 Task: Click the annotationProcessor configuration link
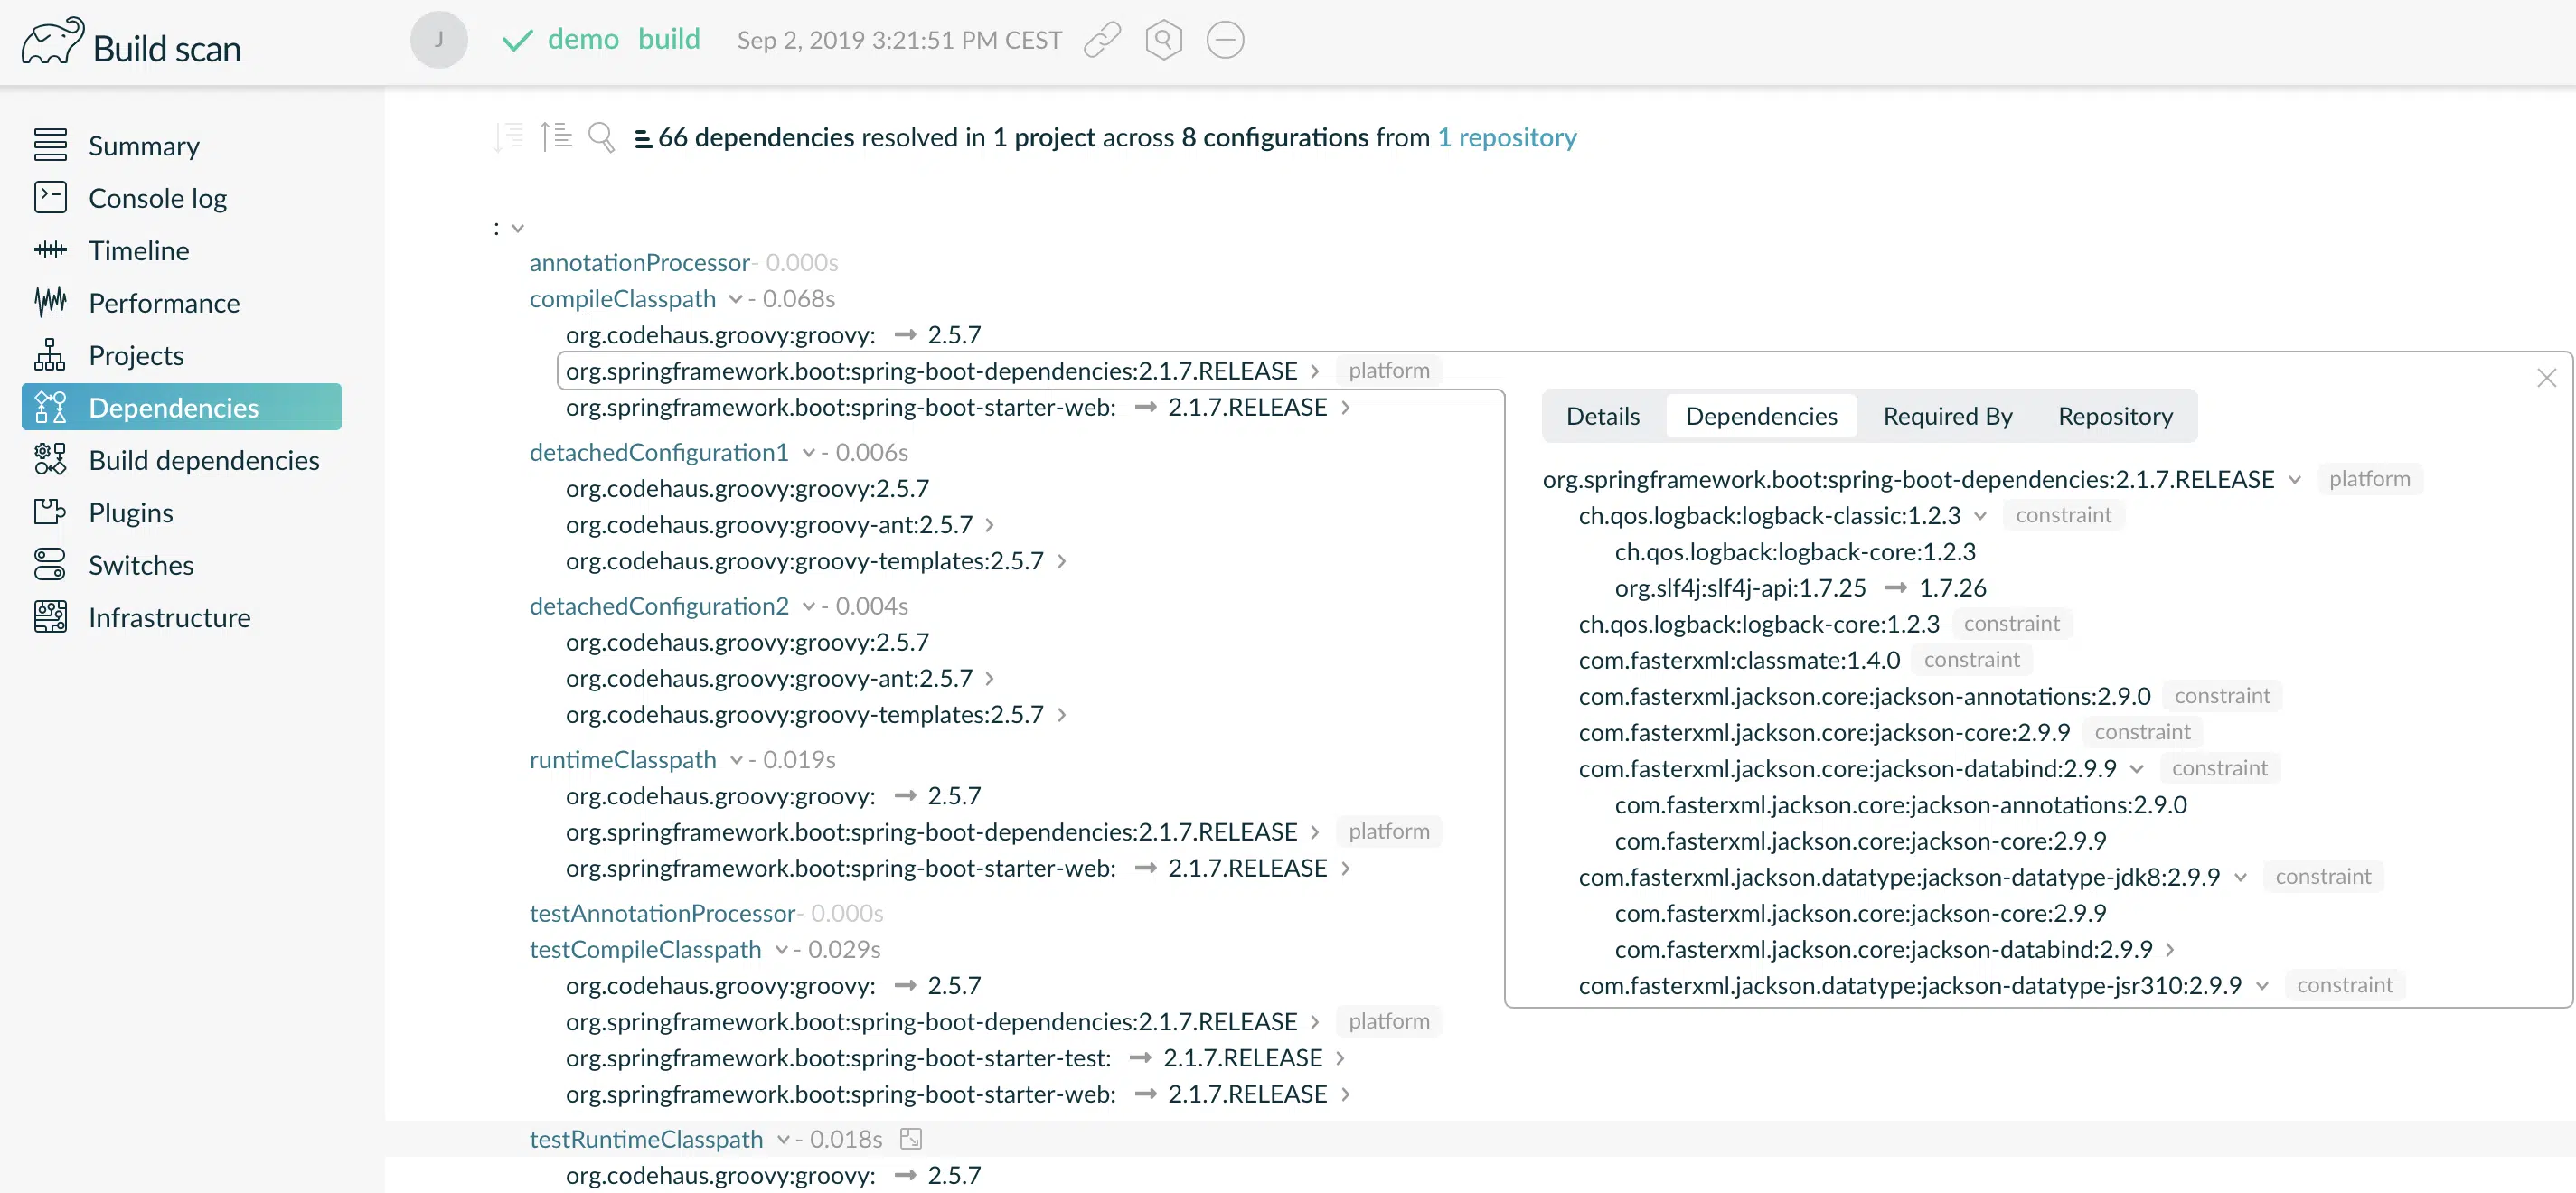click(x=639, y=262)
